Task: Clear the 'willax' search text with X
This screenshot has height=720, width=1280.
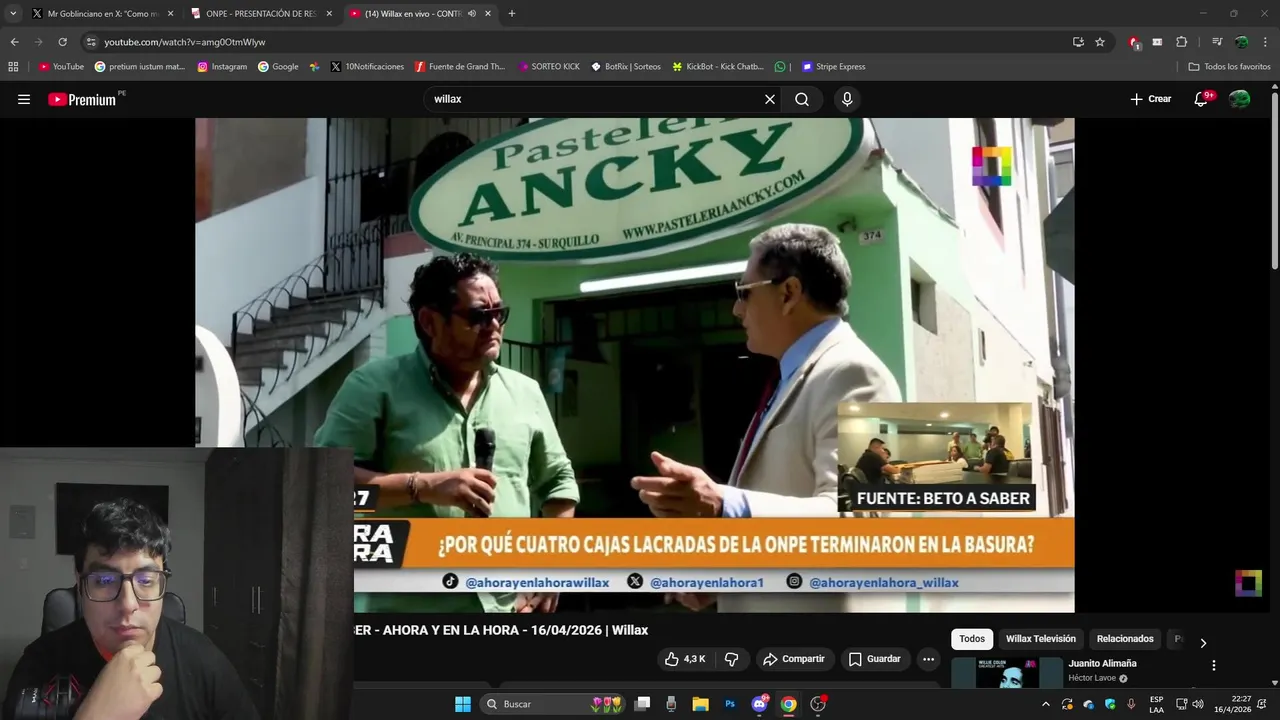Action: coord(770,99)
